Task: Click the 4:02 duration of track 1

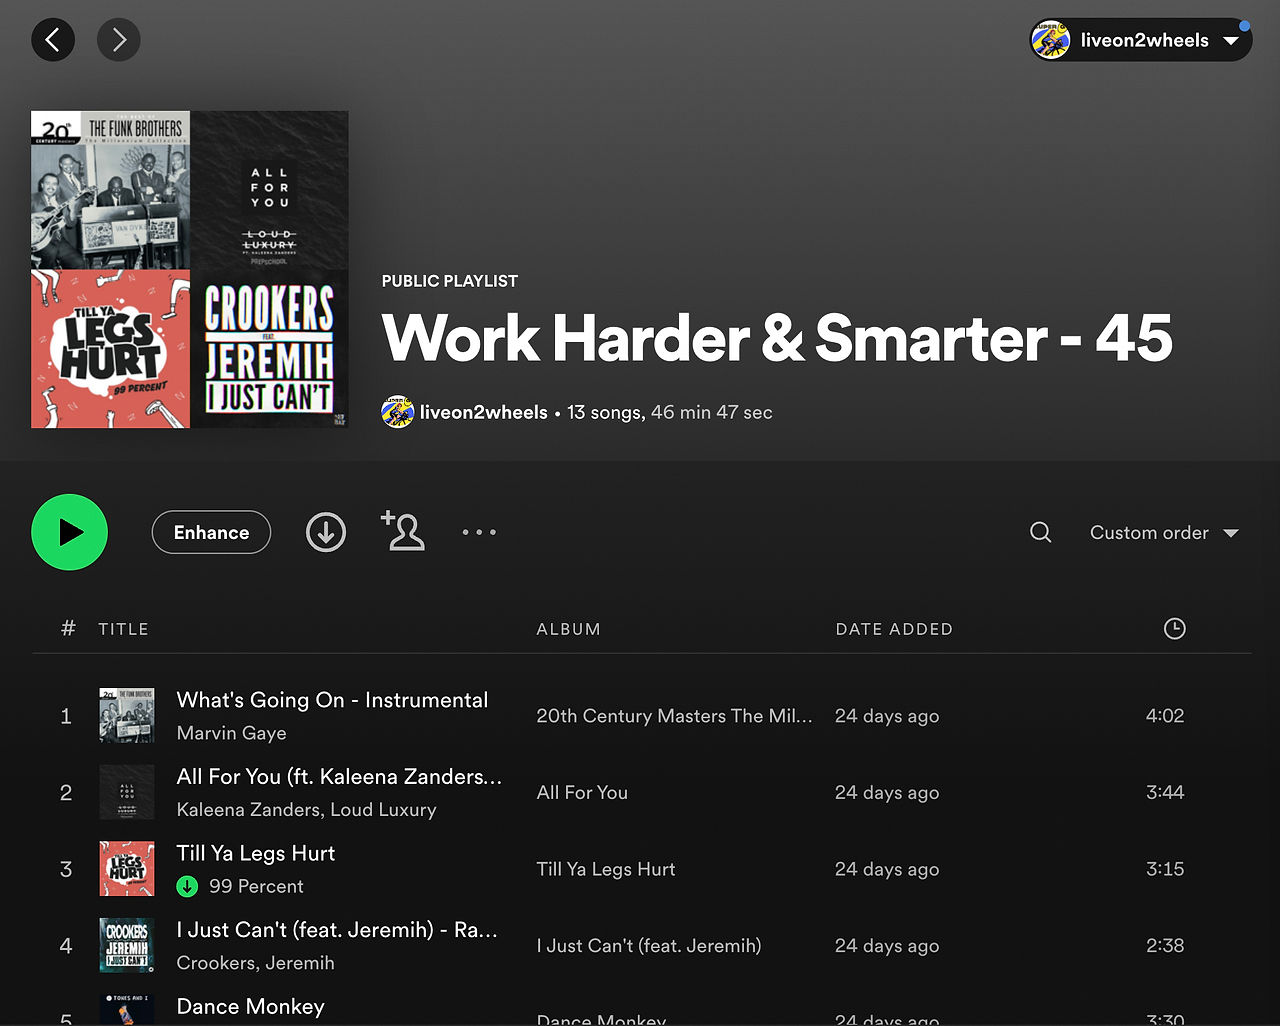Action: [1165, 716]
